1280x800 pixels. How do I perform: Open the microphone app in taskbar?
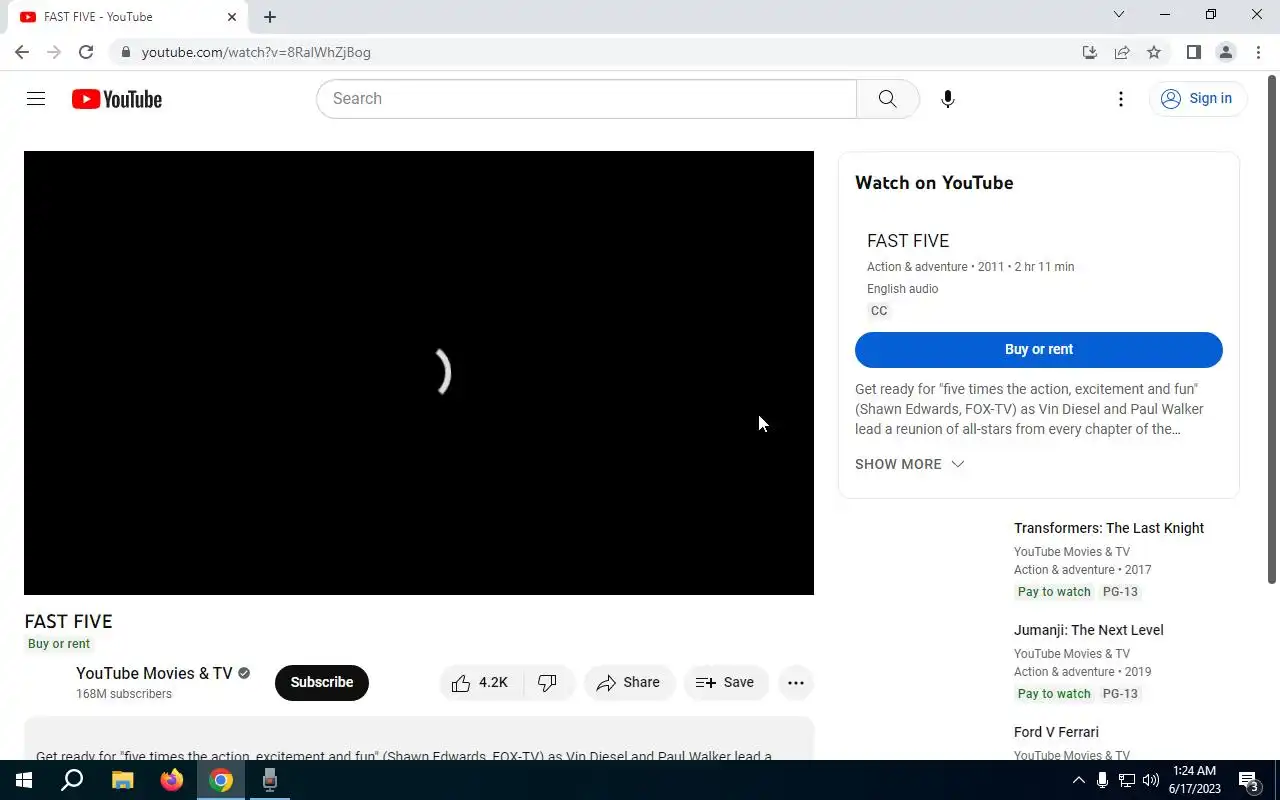point(270,780)
